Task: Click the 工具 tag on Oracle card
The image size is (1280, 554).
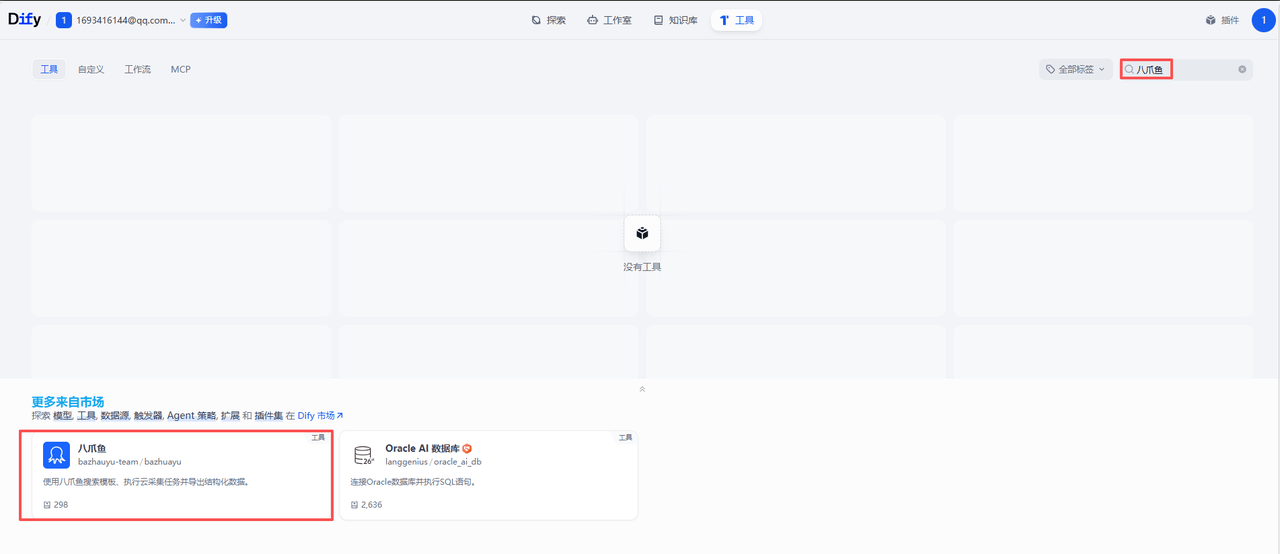Action: click(x=625, y=437)
